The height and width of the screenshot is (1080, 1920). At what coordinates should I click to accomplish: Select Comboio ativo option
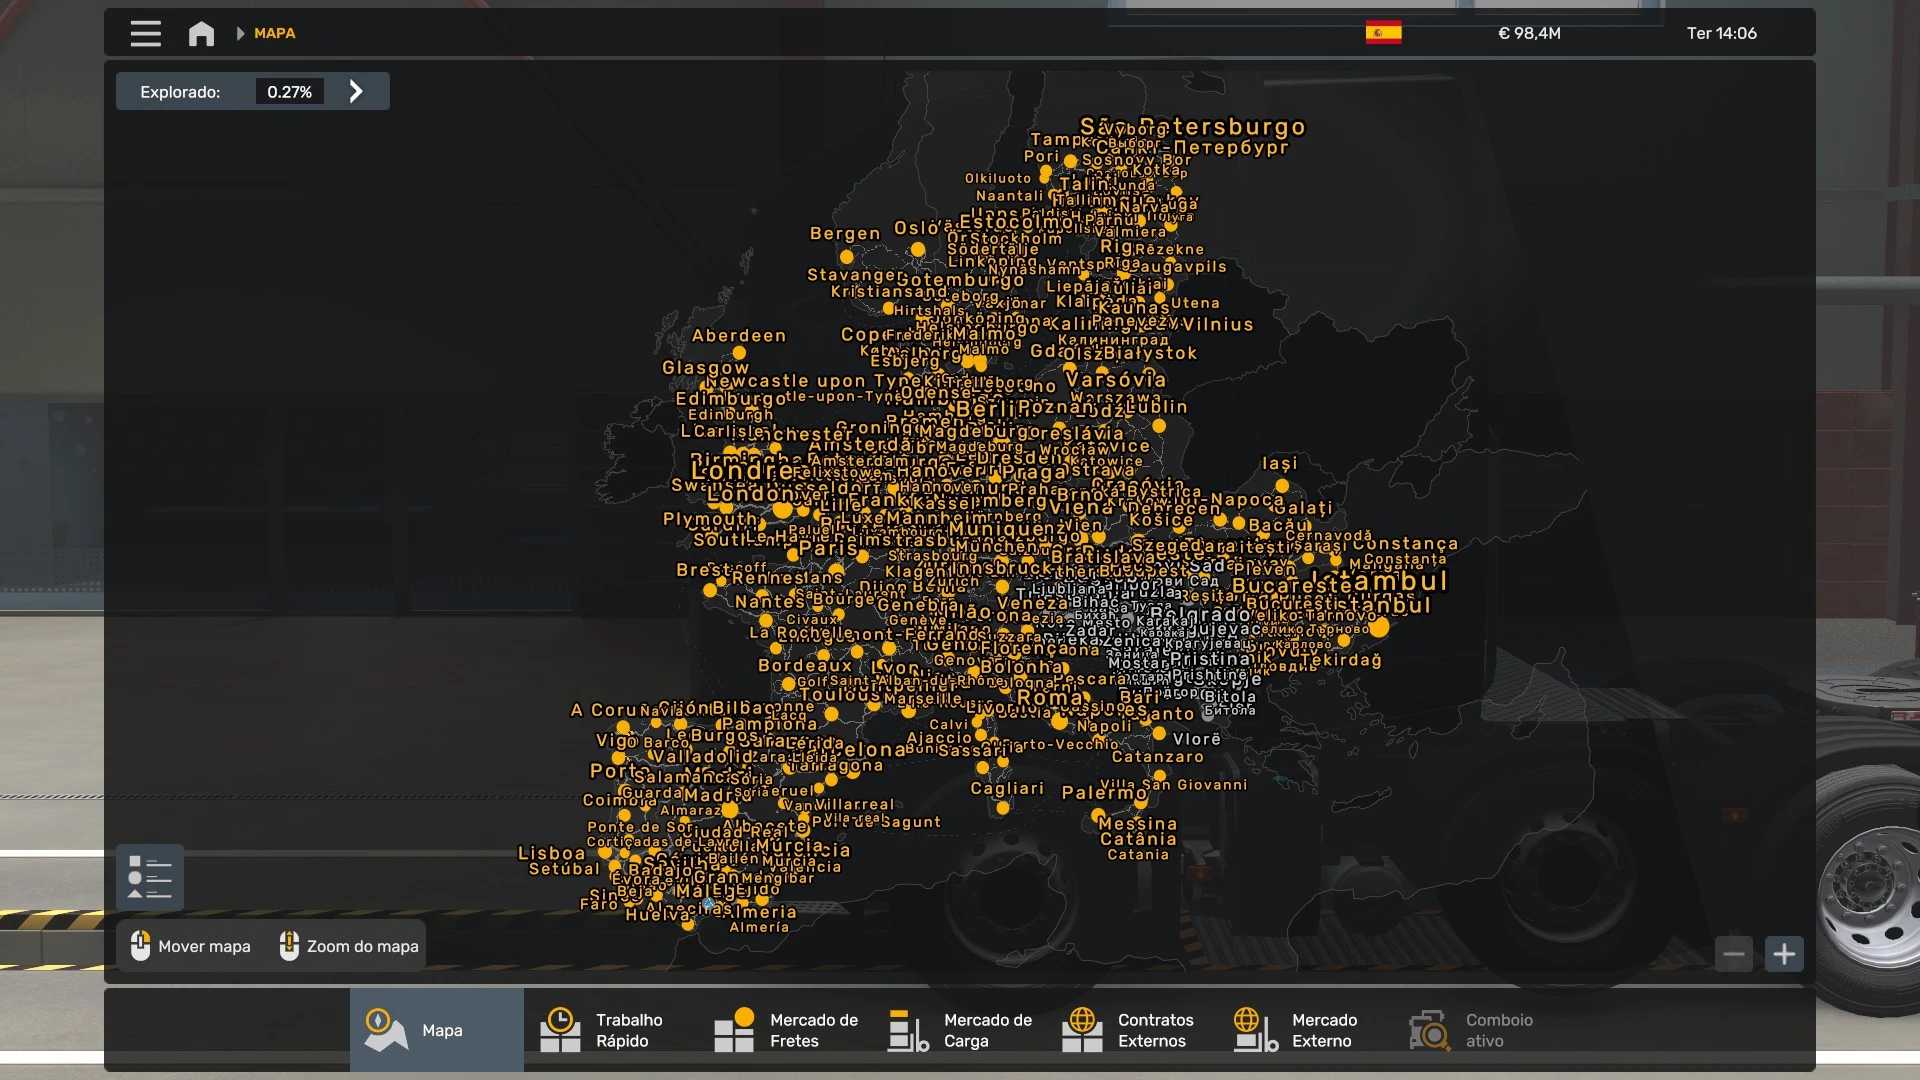click(x=1472, y=1030)
